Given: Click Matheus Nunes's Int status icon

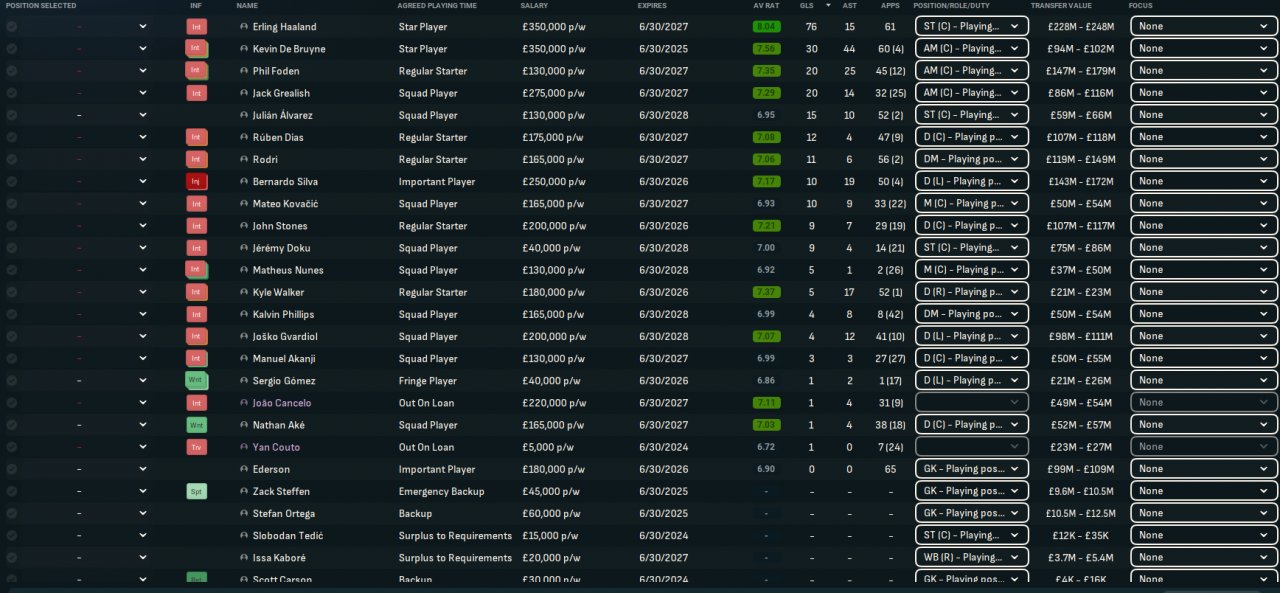Looking at the screenshot, I should tap(197, 270).
